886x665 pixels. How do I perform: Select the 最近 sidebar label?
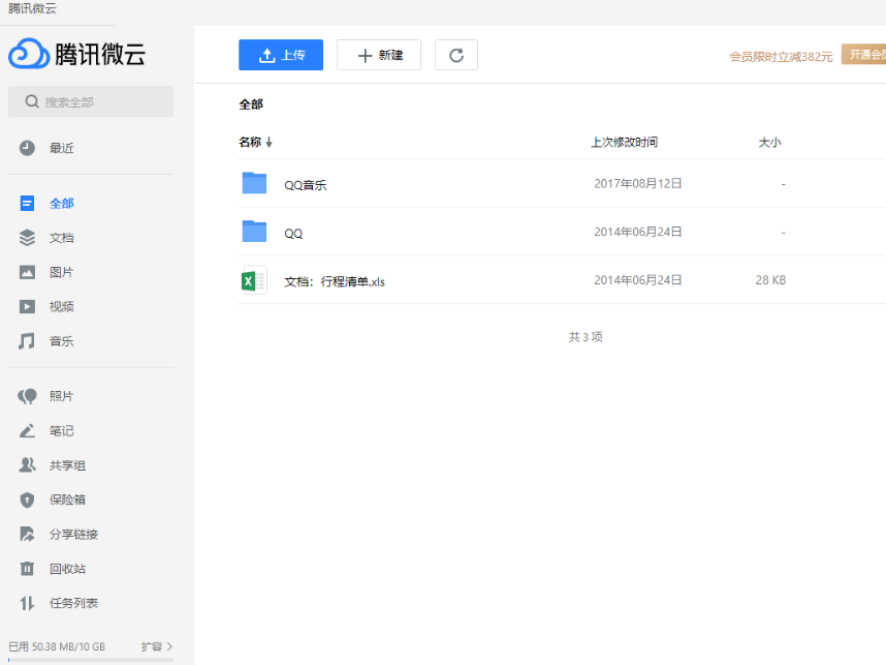[x=62, y=148]
